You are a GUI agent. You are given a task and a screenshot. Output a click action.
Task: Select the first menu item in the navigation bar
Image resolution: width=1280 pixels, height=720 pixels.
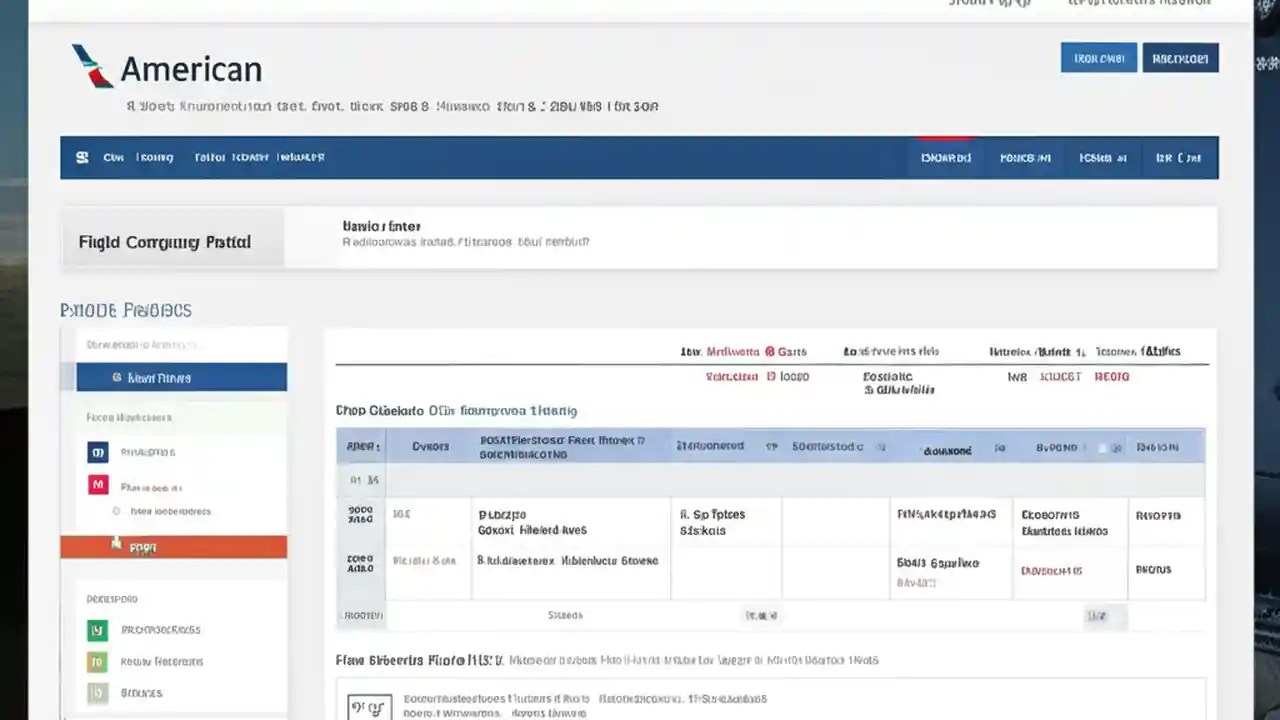[112, 157]
